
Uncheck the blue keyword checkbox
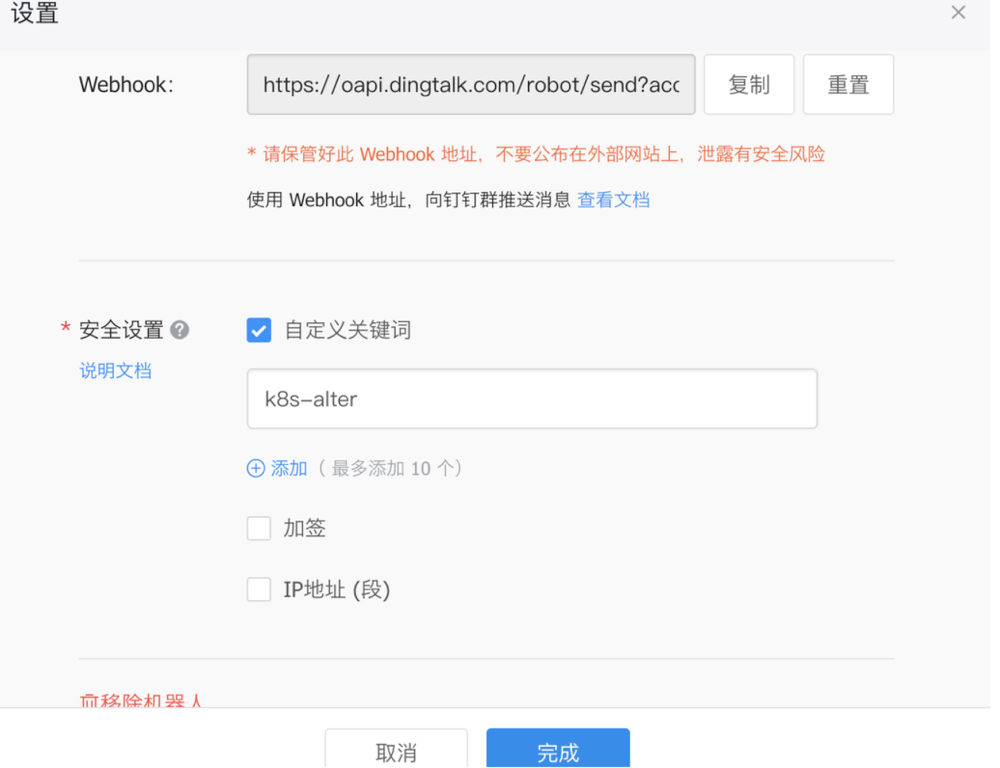[x=258, y=330]
